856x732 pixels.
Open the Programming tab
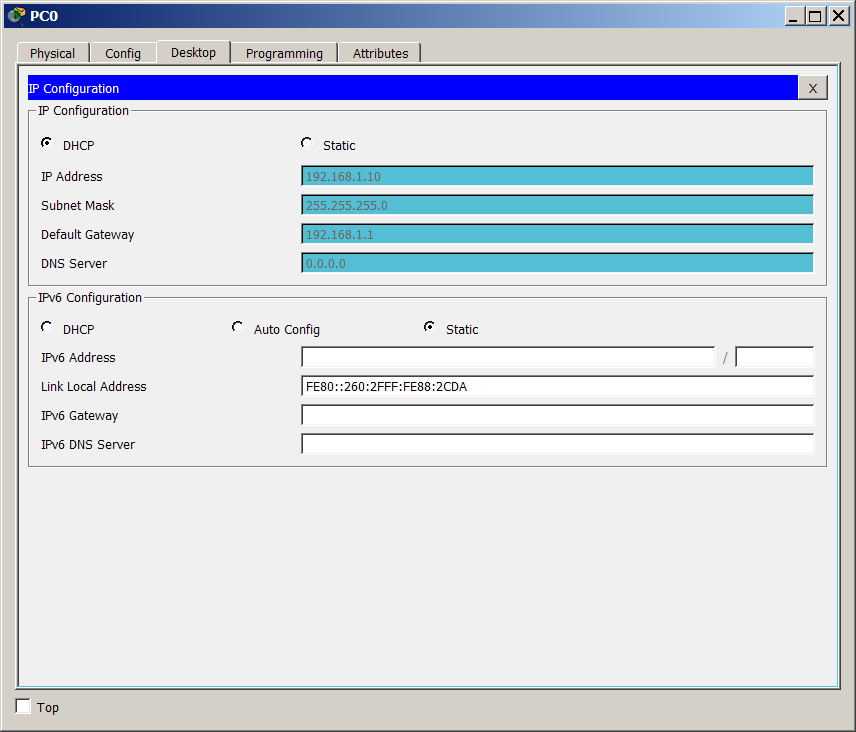pyautogui.click(x=284, y=53)
